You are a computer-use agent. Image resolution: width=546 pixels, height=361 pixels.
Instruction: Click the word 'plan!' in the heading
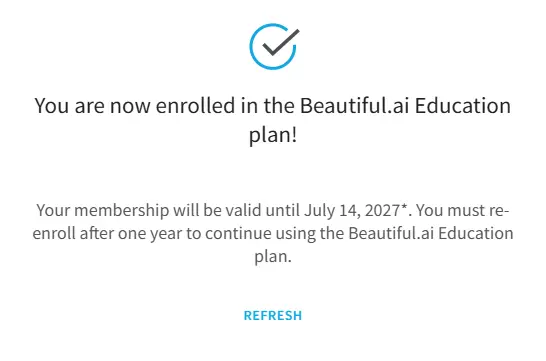[x=273, y=135]
